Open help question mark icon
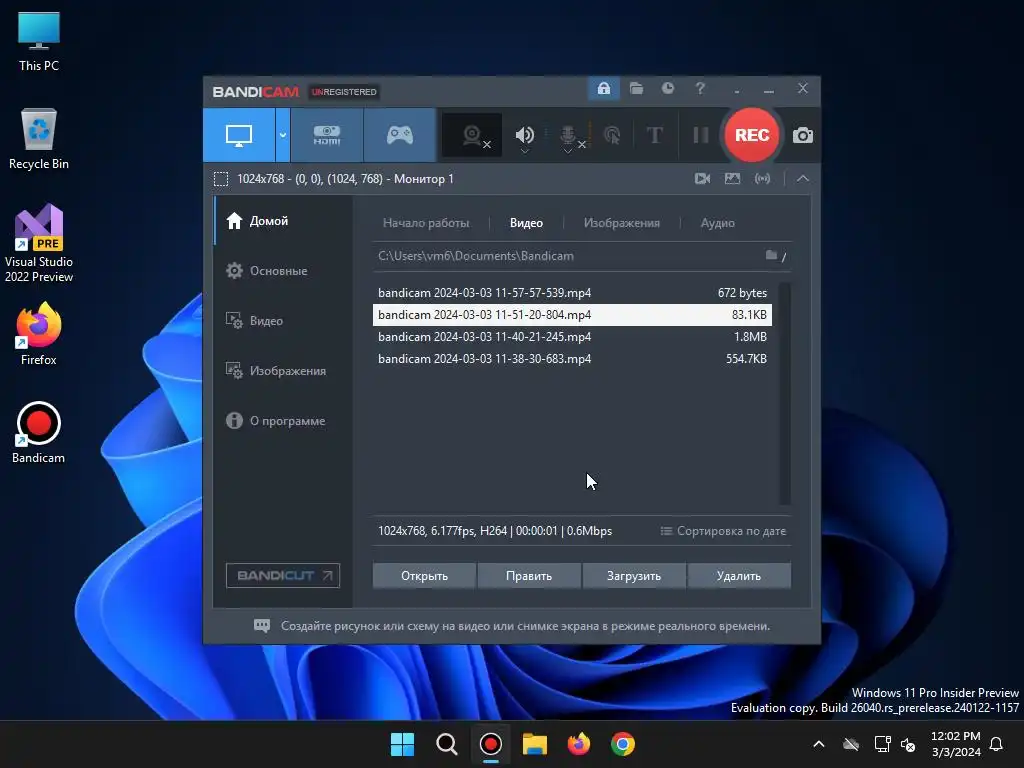The height and width of the screenshot is (768, 1024). [700, 88]
